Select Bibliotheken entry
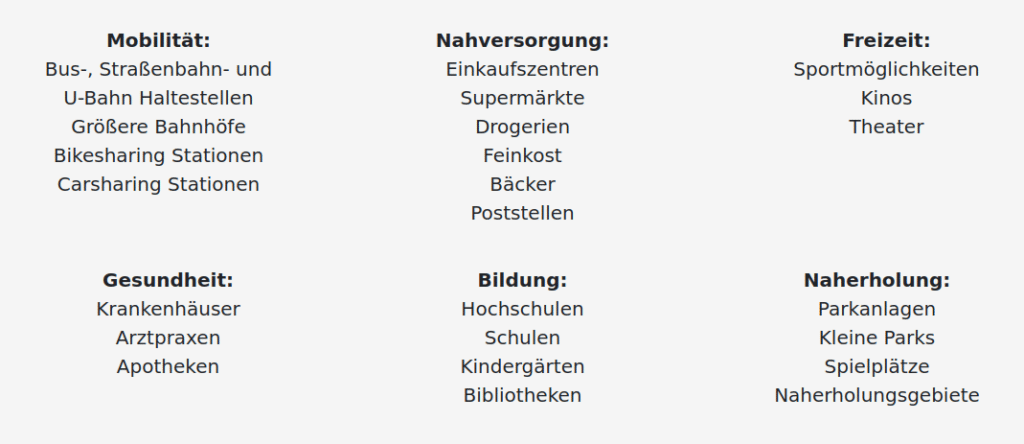 522,396
